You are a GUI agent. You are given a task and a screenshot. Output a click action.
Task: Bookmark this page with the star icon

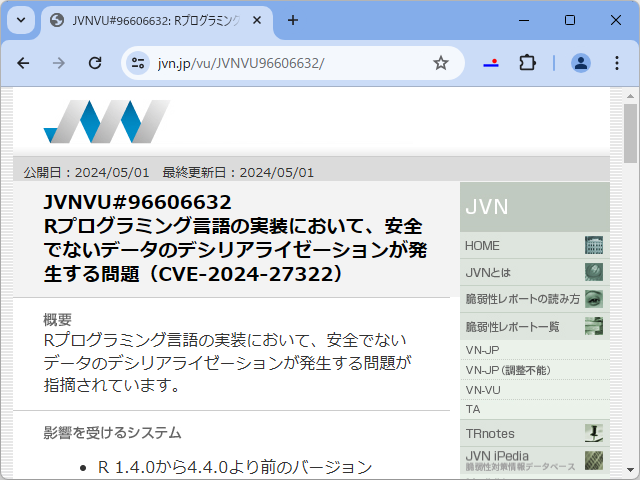tap(440, 63)
